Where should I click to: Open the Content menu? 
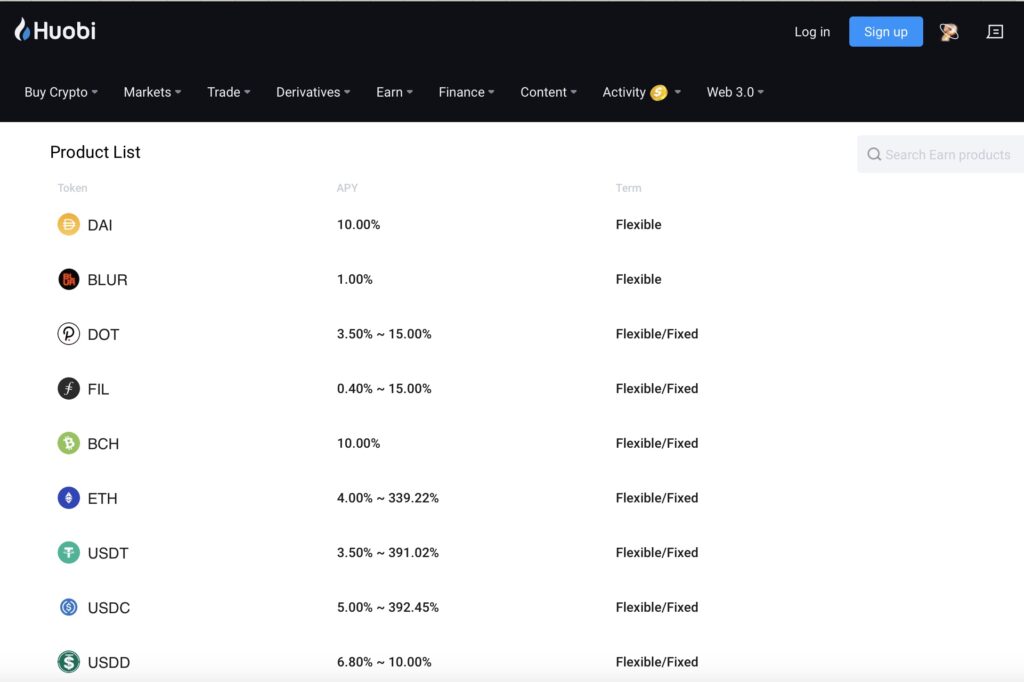[549, 92]
